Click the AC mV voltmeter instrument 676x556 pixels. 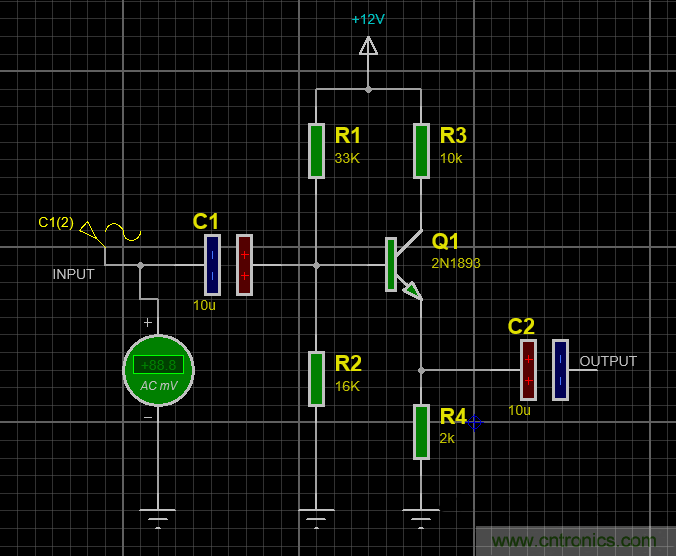pos(158,371)
